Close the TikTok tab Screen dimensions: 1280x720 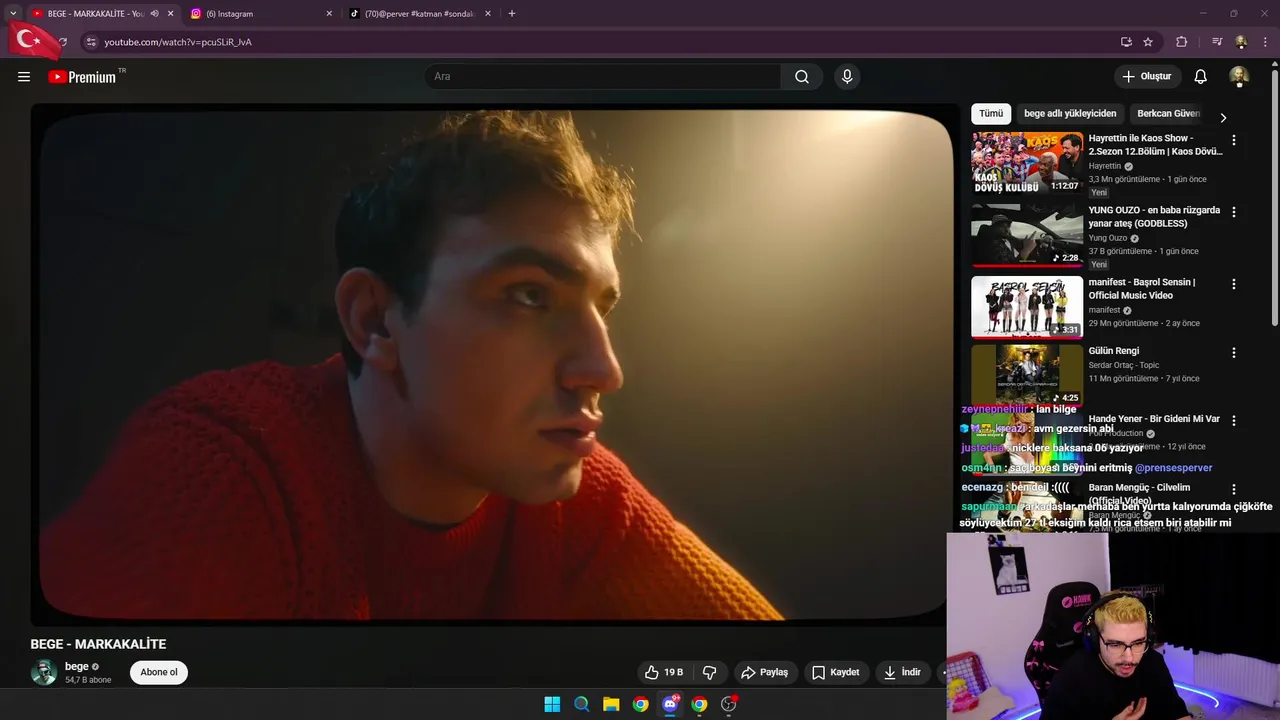coord(488,14)
